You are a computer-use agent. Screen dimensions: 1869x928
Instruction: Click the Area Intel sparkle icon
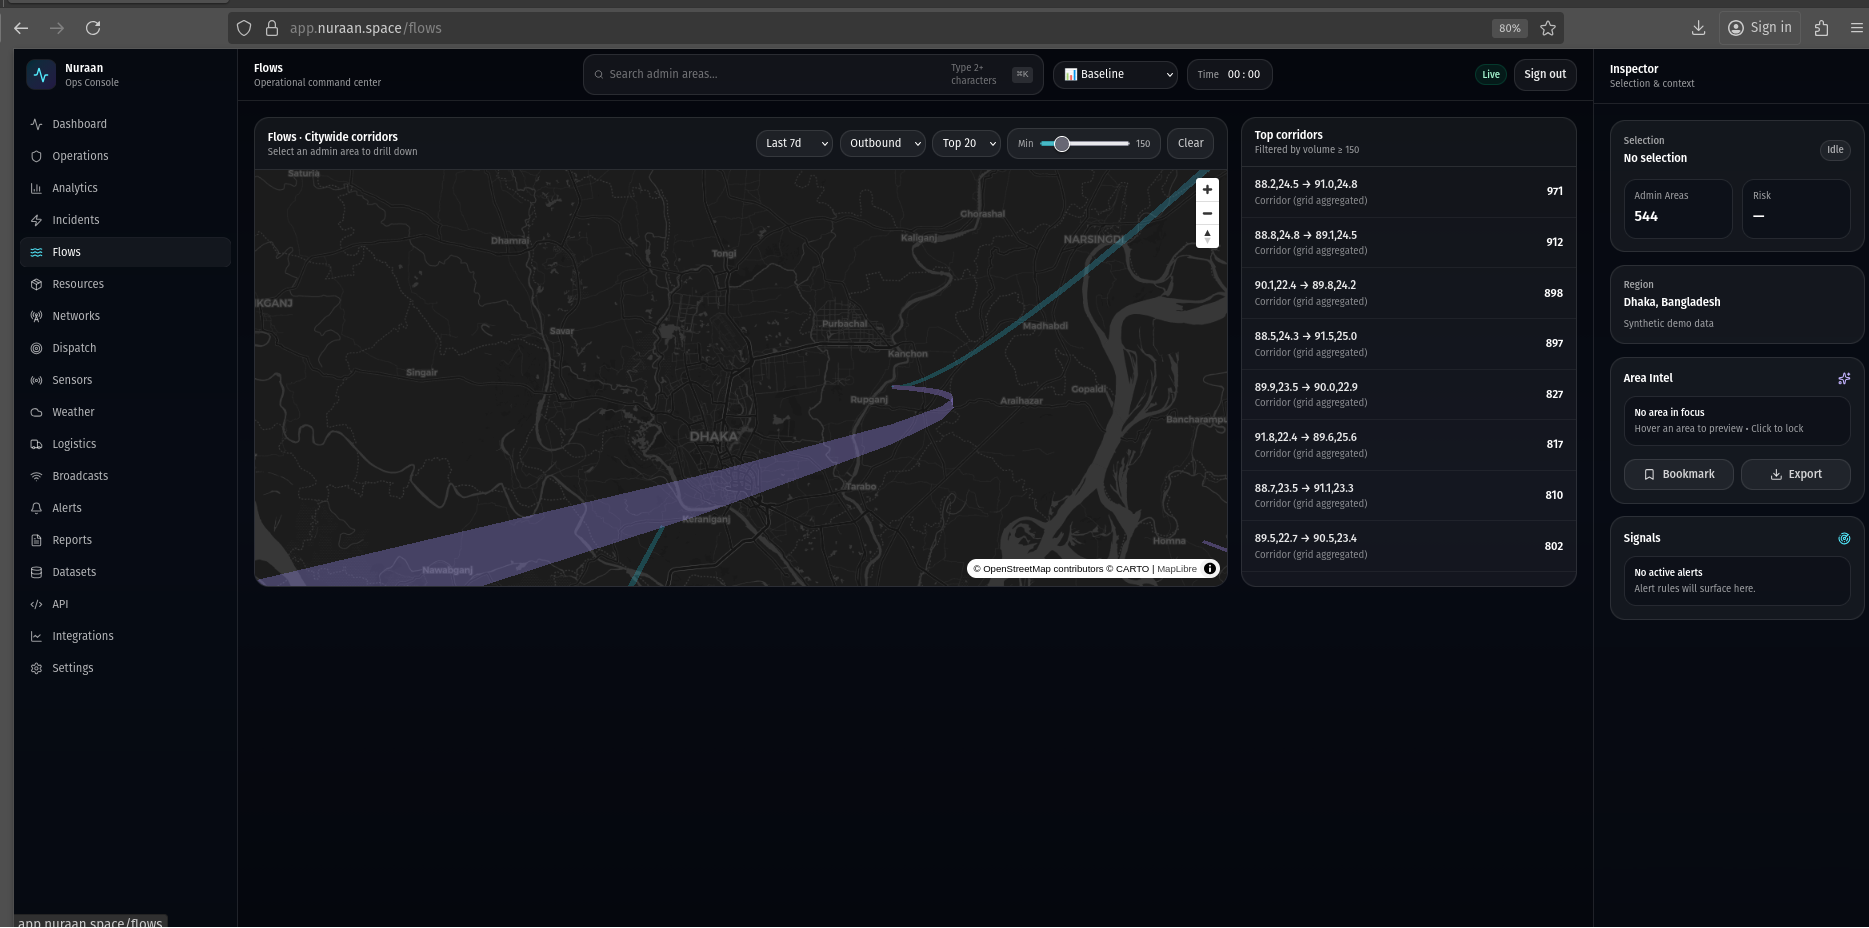[1843, 378]
